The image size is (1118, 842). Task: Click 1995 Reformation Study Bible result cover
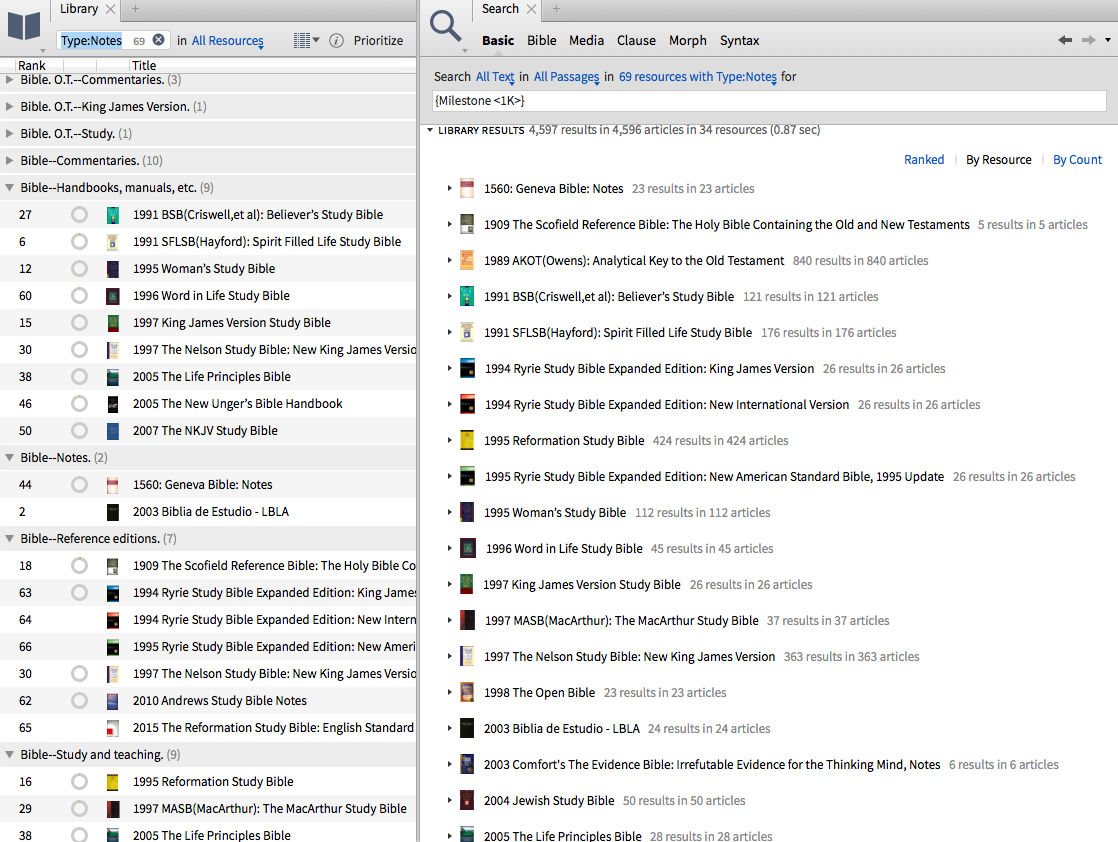pos(467,441)
